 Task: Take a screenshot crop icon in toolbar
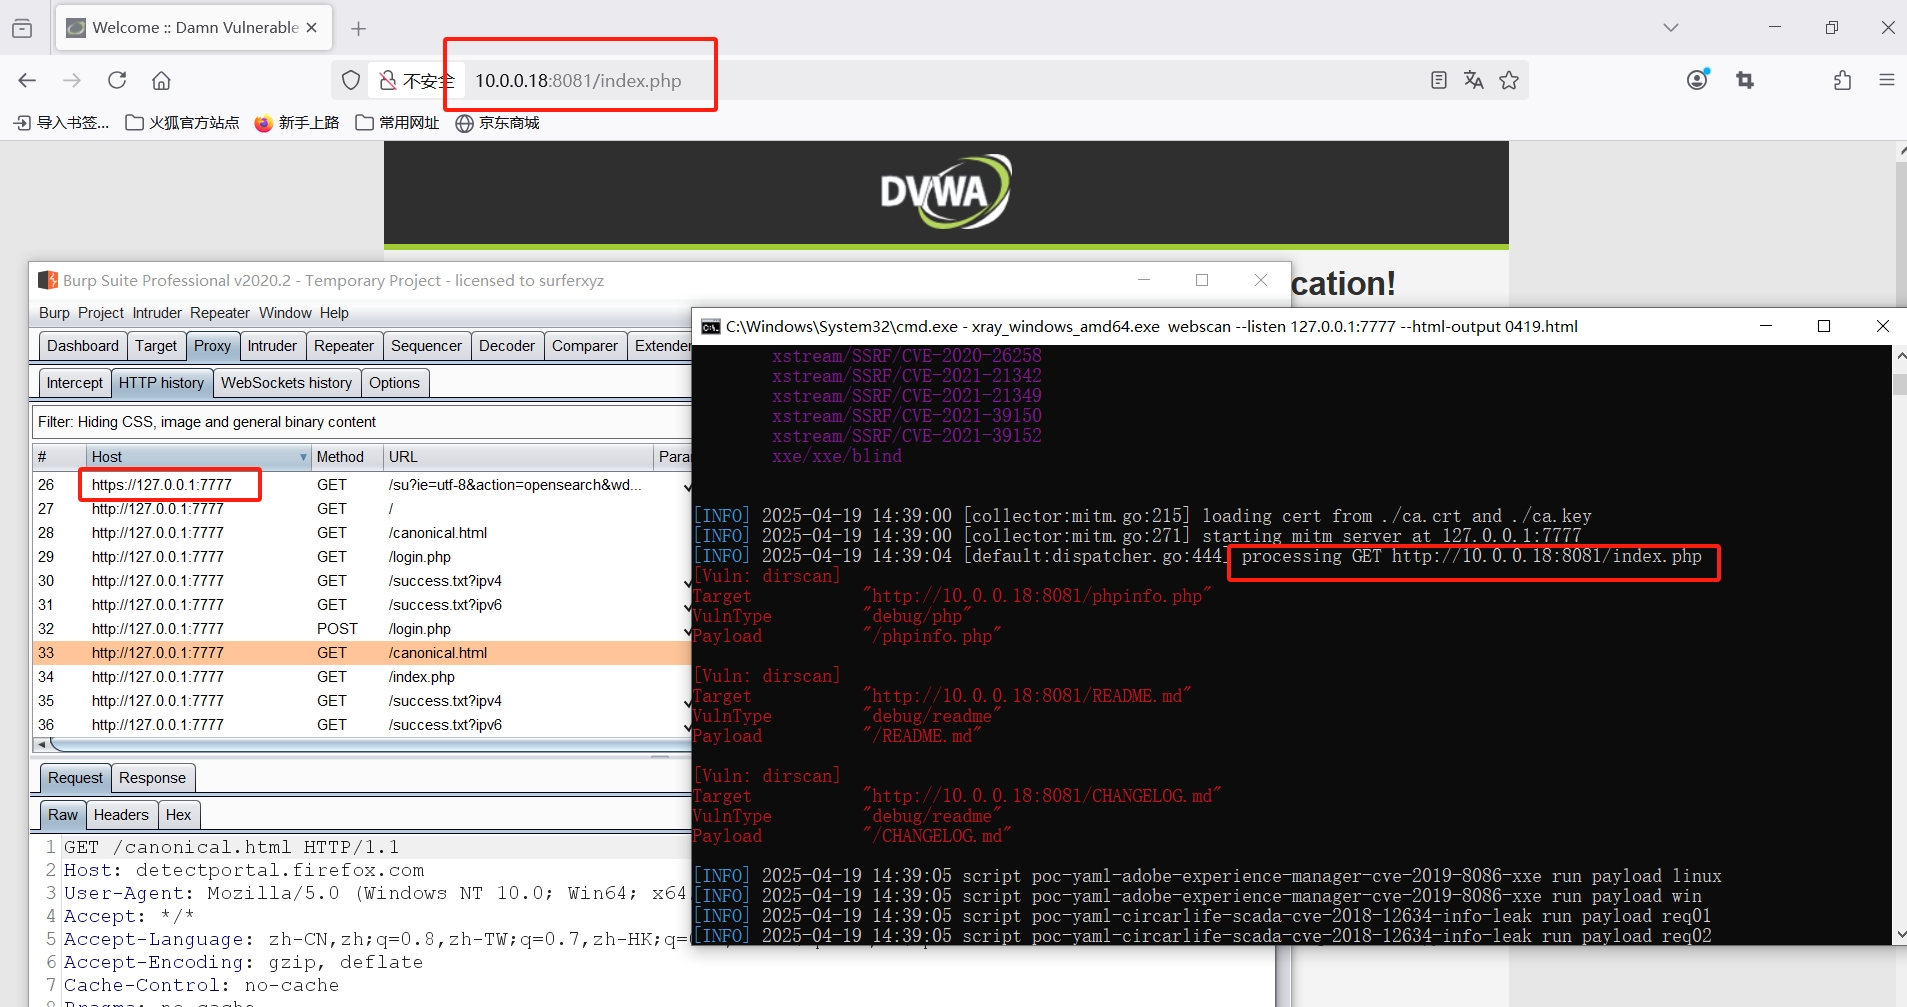pyautogui.click(x=1745, y=80)
